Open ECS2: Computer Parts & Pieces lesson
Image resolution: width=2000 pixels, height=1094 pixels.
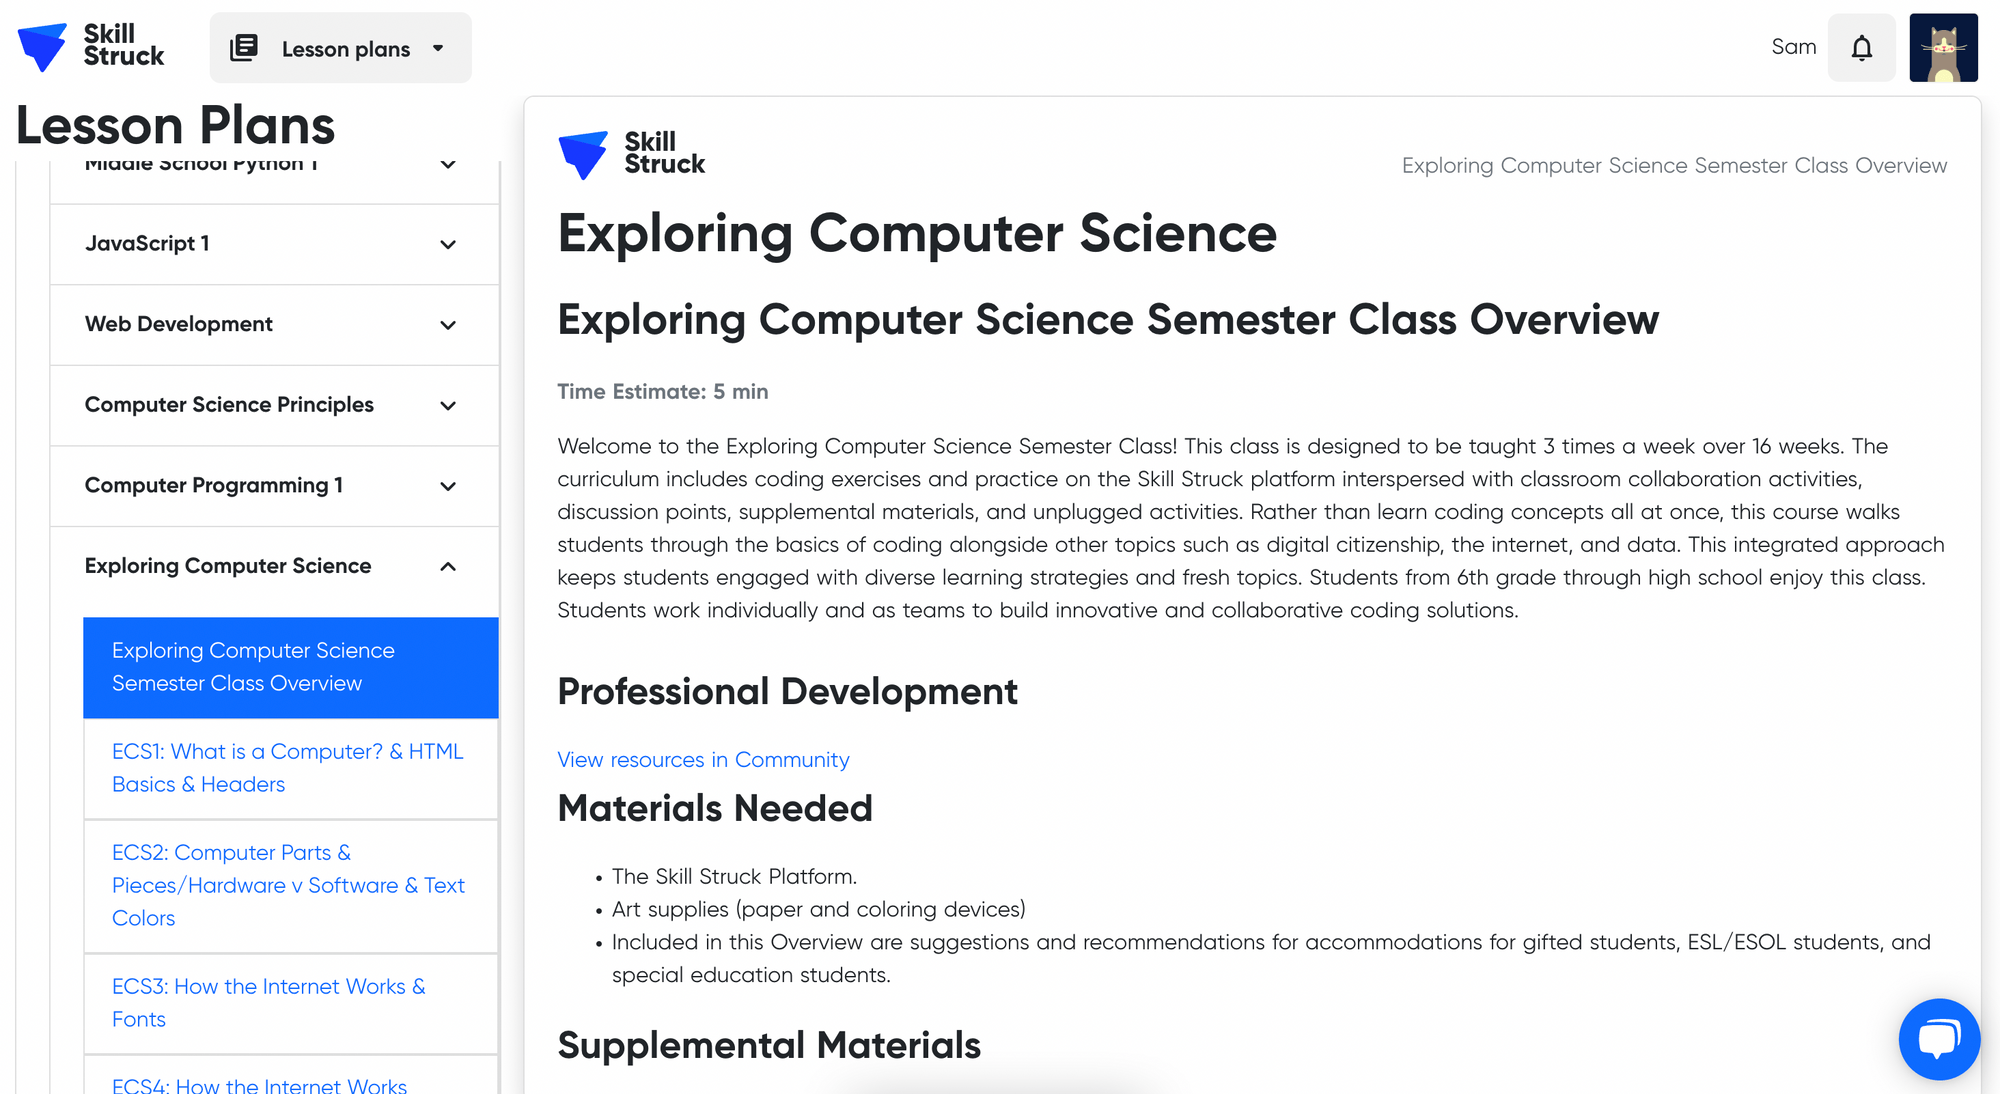(291, 886)
